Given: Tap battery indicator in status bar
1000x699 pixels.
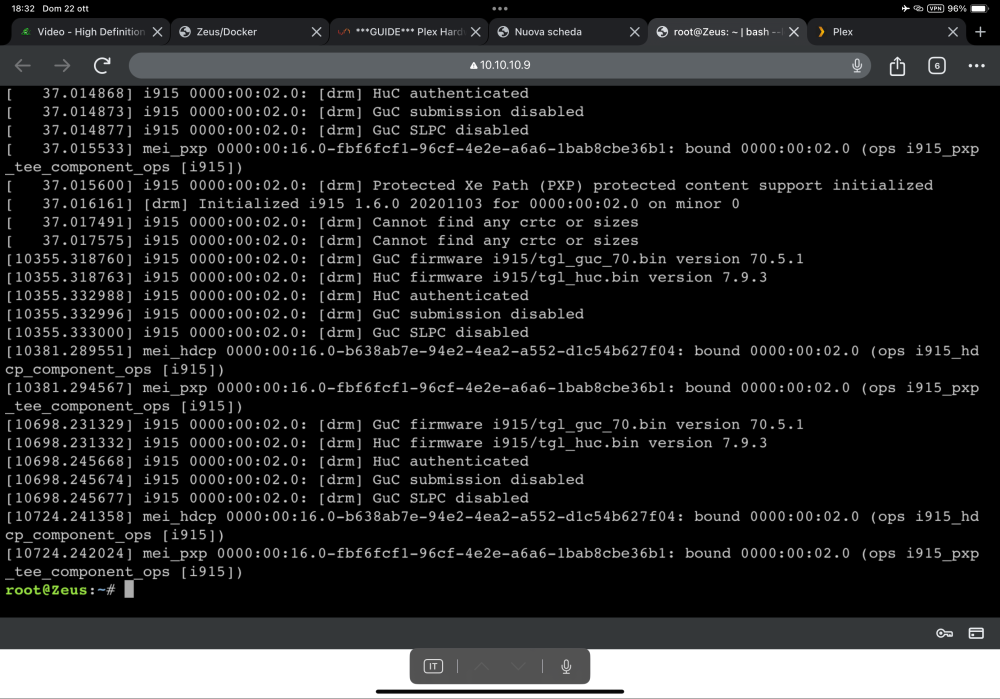Looking at the screenshot, I should pyautogui.click(x=978, y=8).
